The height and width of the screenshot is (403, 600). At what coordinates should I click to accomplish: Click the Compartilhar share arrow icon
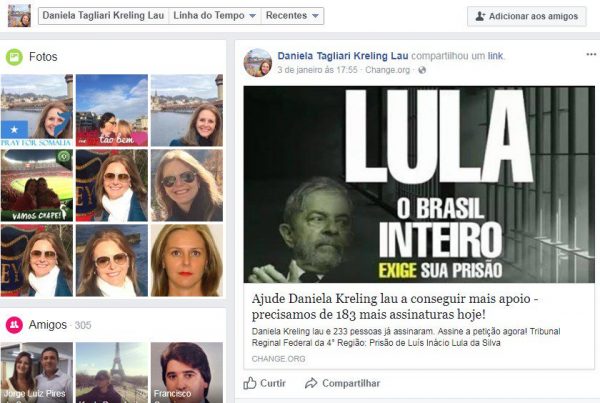tap(311, 383)
